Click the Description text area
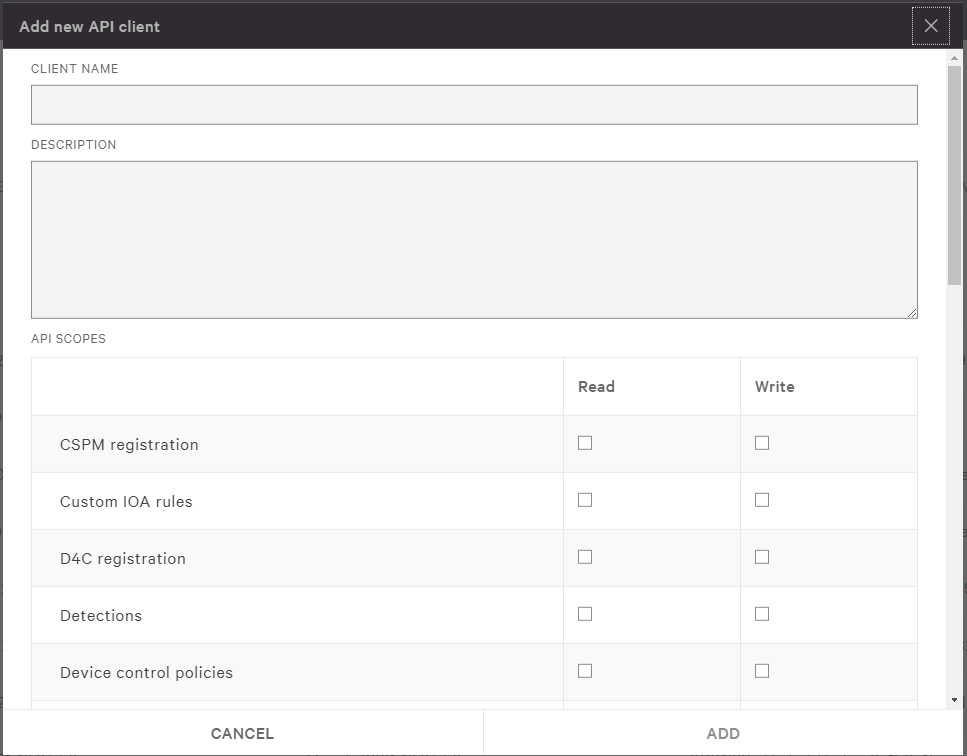967x756 pixels. (x=474, y=240)
